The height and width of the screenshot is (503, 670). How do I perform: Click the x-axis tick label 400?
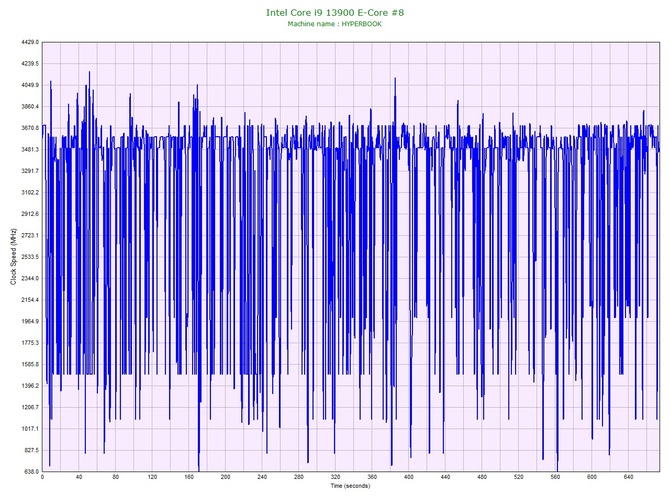pyautogui.click(x=408, y=477)
